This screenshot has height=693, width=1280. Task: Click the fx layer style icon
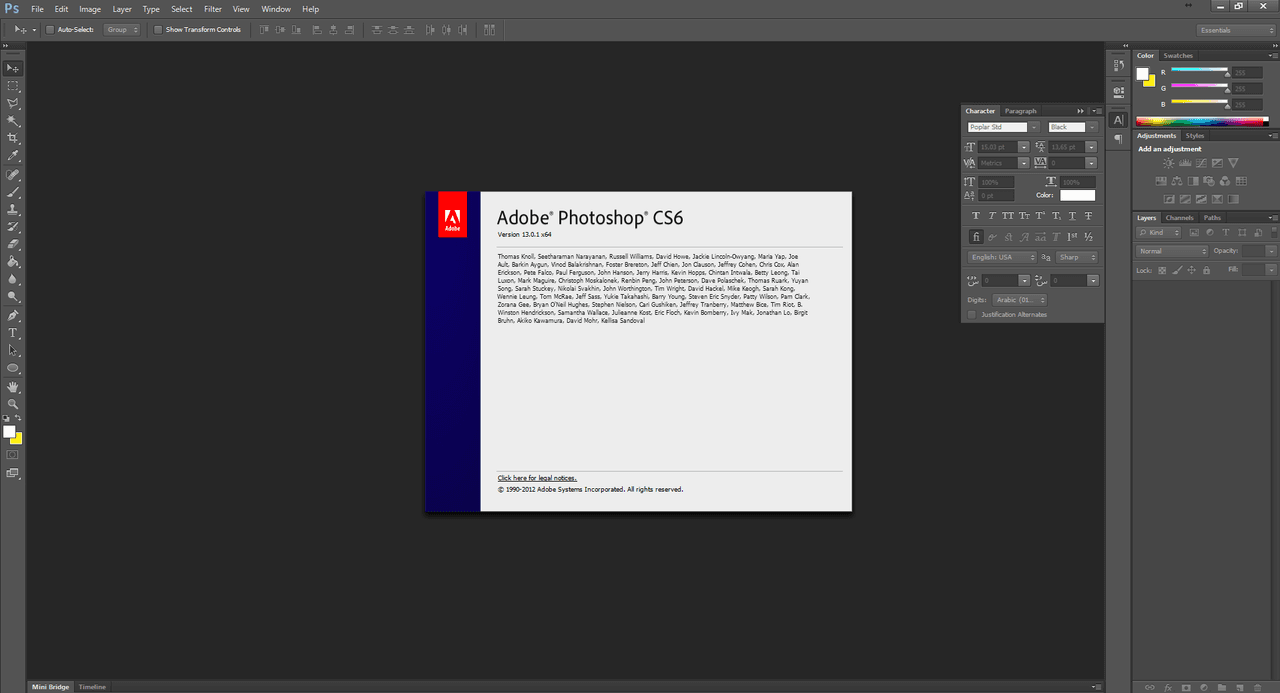1168,687
